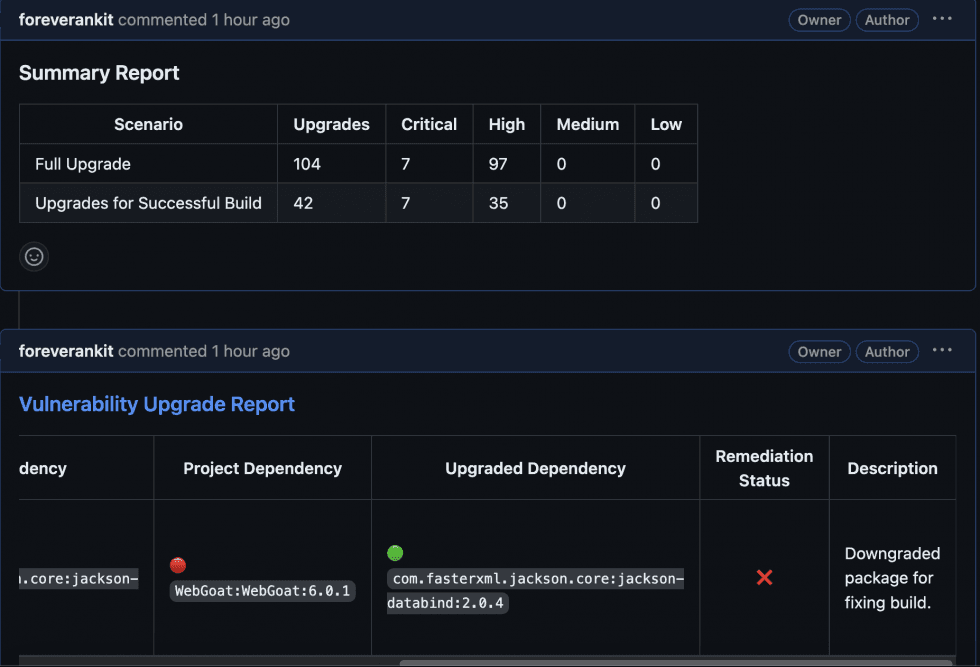980x667 pixels.
Task: Click the Author badge on the second comment
Action: (x=887, y=351)
